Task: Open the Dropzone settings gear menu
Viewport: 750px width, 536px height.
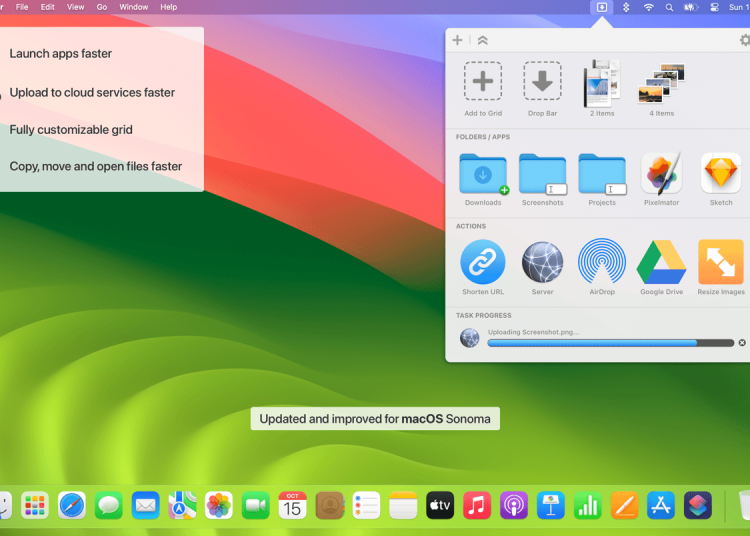Action: (x=744, y=40)
